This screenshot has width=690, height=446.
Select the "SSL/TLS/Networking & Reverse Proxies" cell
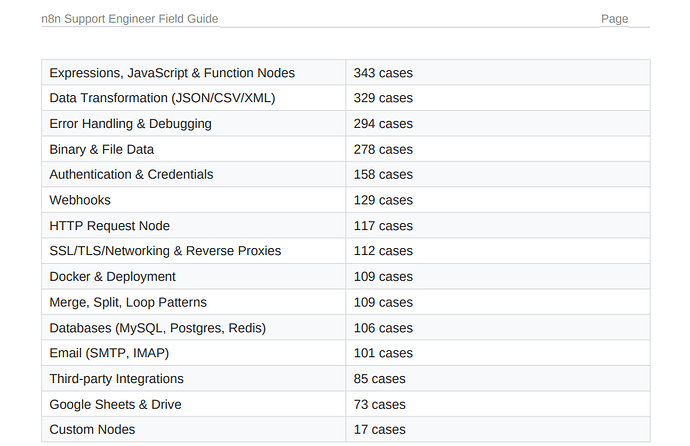click(165, 251)
